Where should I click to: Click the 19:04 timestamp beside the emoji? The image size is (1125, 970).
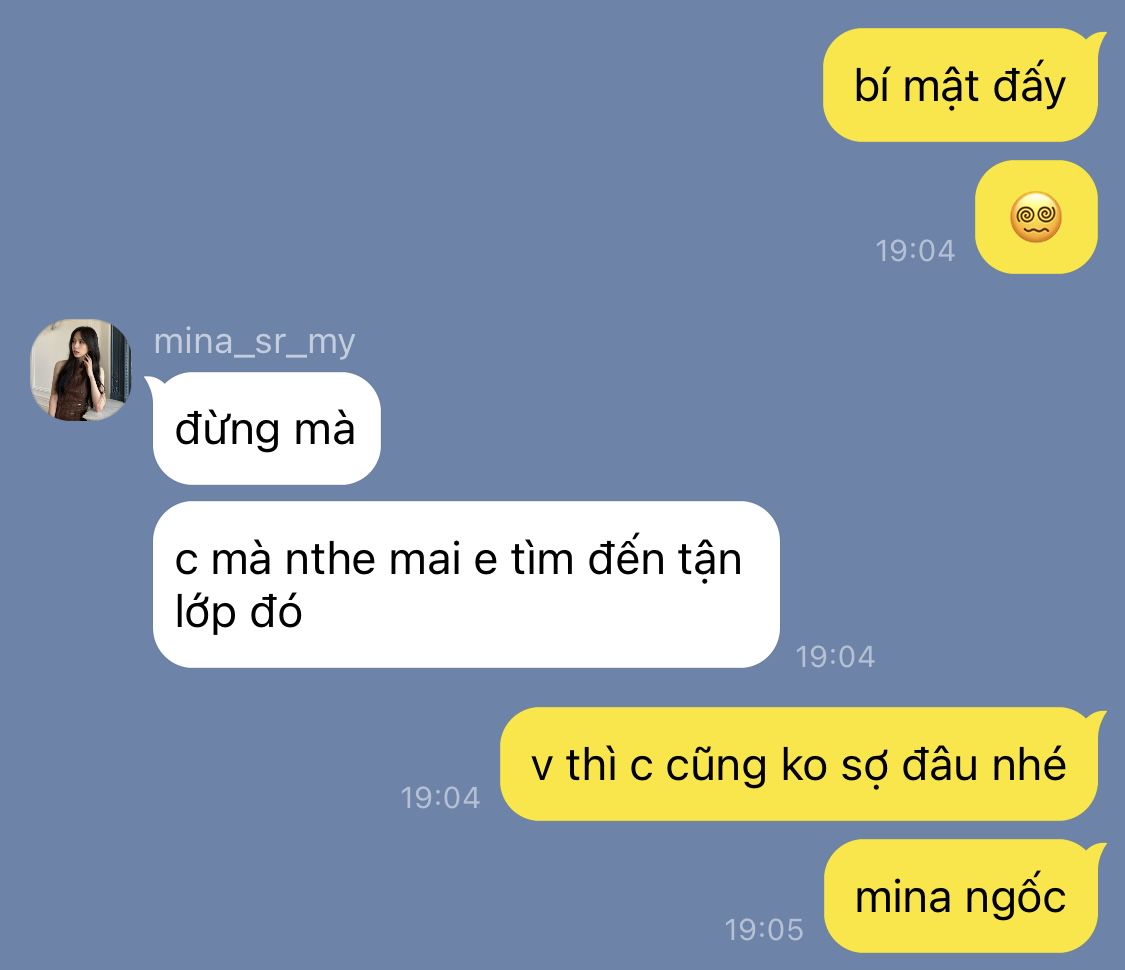click(915, 251)
